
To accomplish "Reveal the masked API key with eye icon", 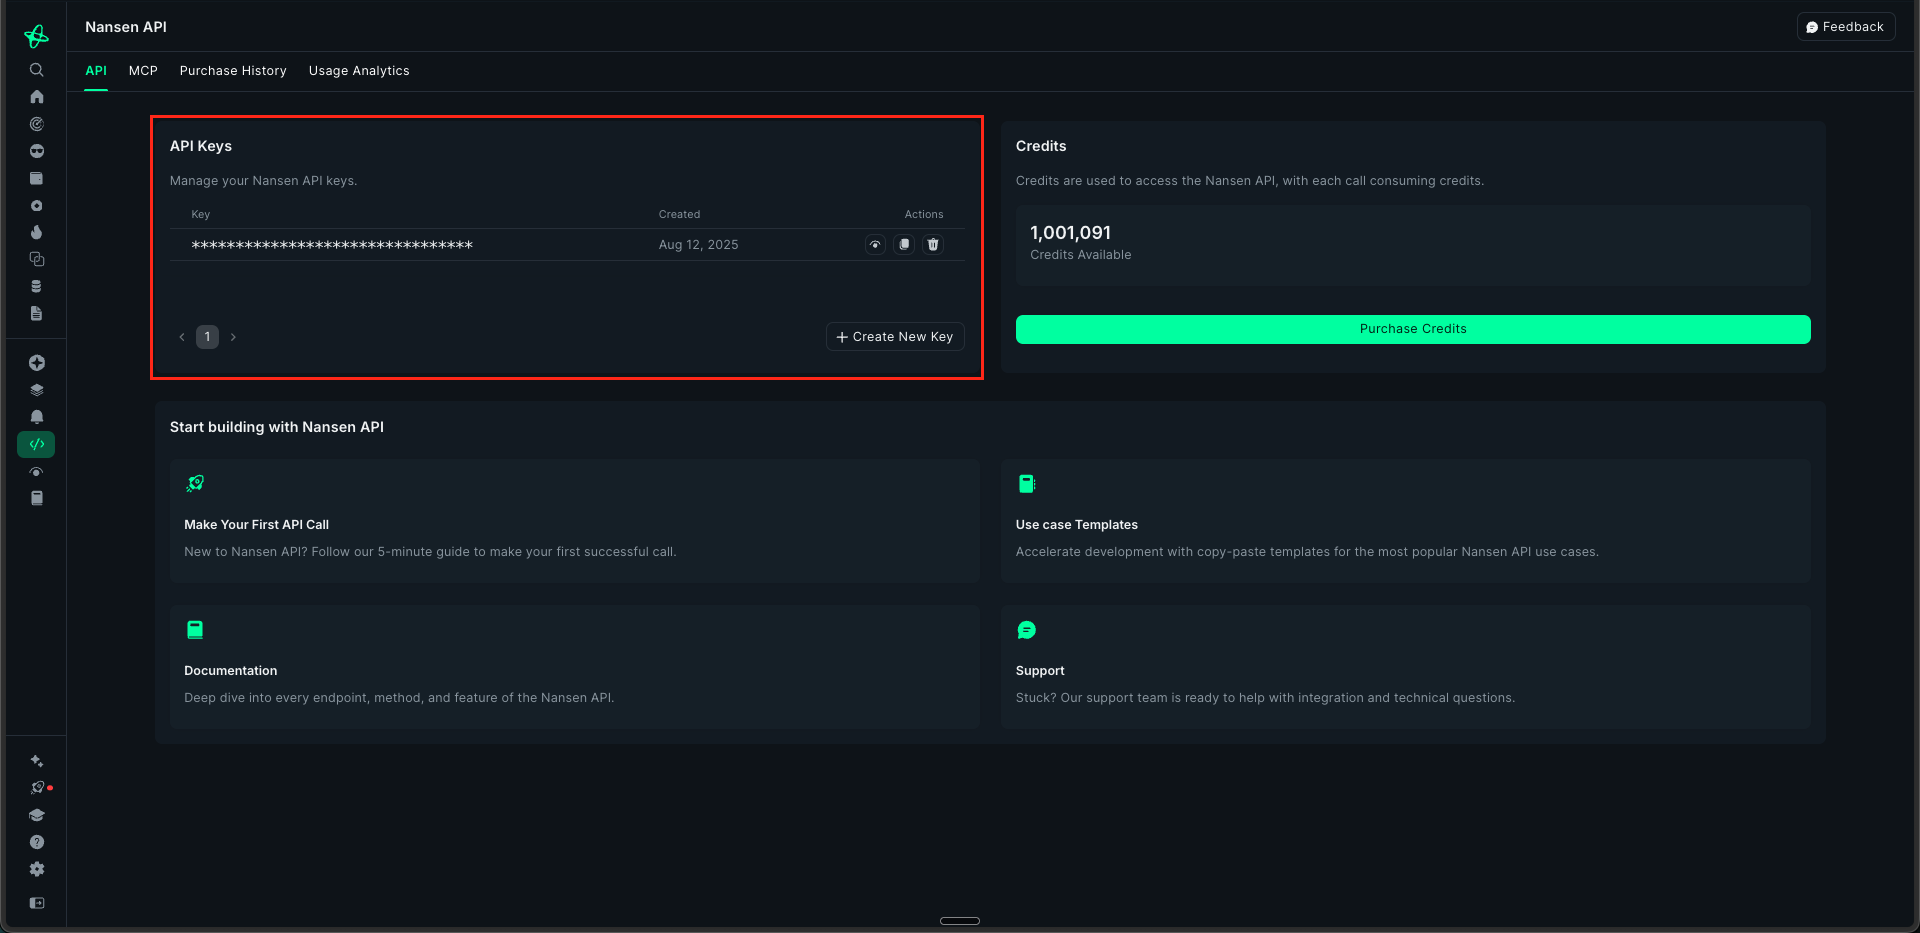I will pyautogui.click(x=875, y=245).
